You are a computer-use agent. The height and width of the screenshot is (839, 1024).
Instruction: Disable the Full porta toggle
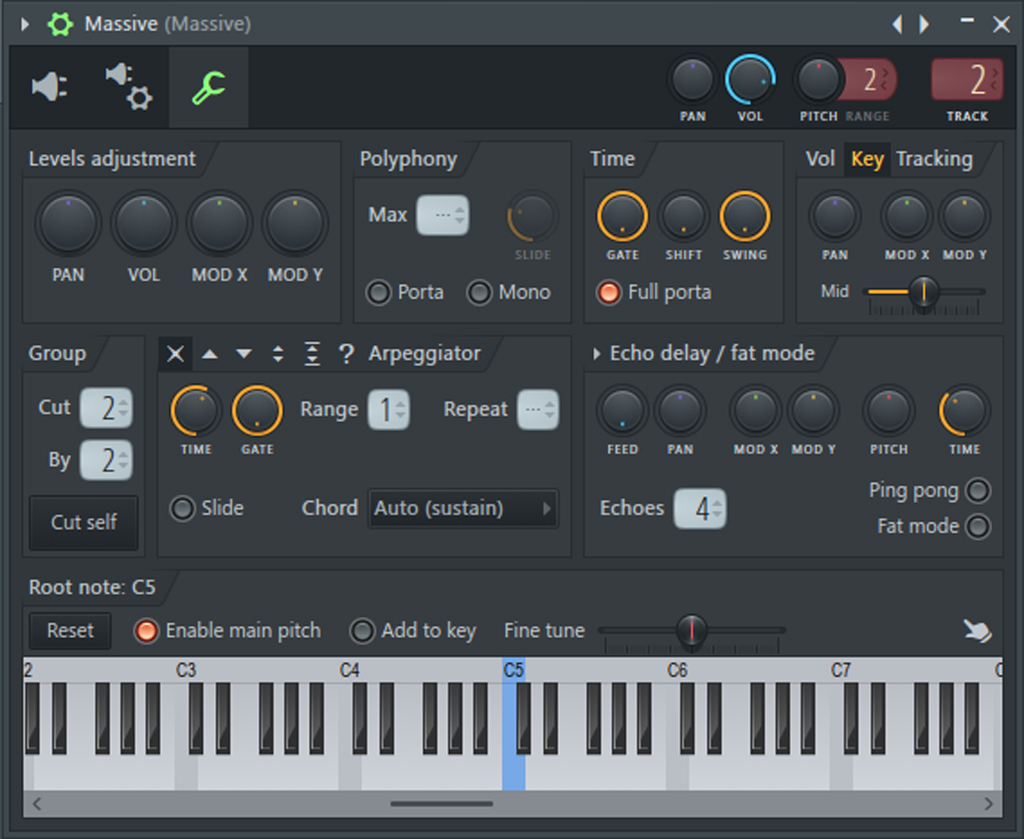pyautogui.click(x=608, y=293)
